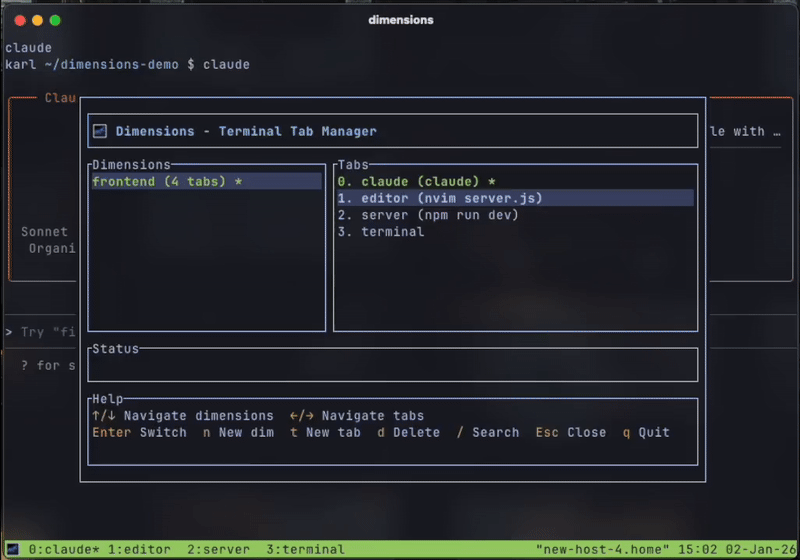Click the tmux session icon in status bar
Screen dimensions: 800x560
[x=12, y=549]
